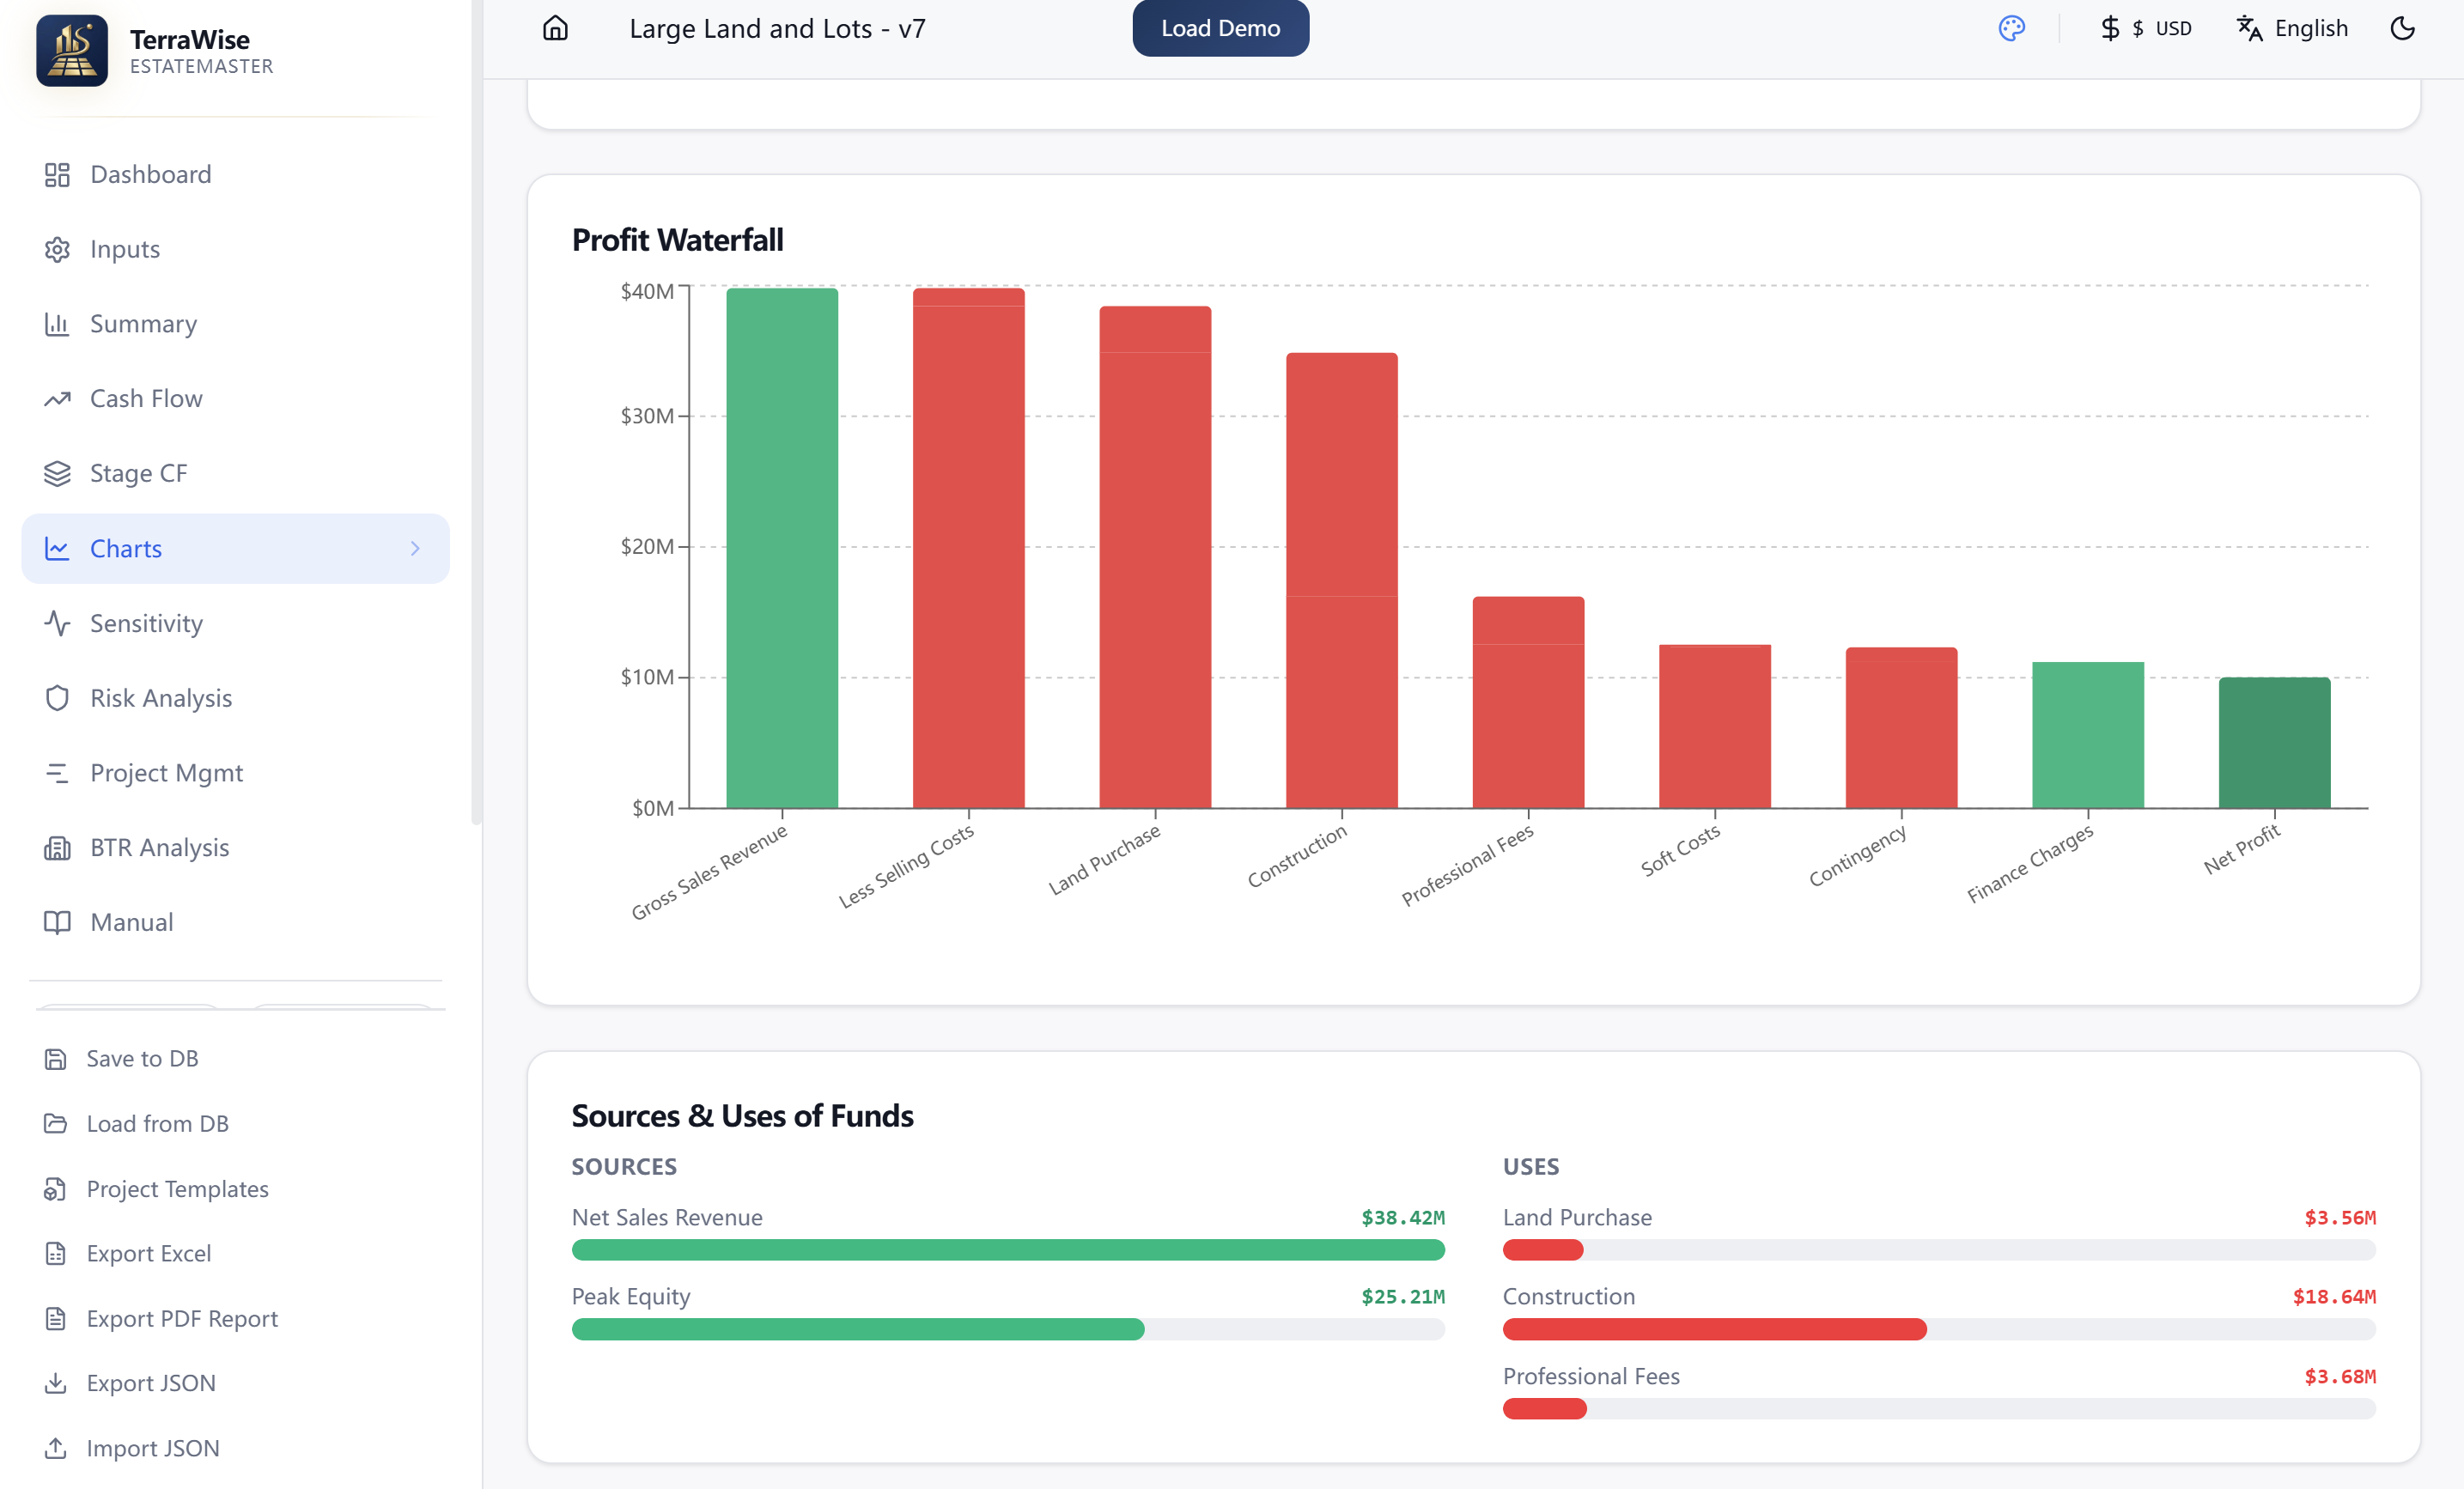Expand the Charts submenu chevron
This screenshot has height=1489, width=2464.
pyautogui.click(x=415, y=548)
